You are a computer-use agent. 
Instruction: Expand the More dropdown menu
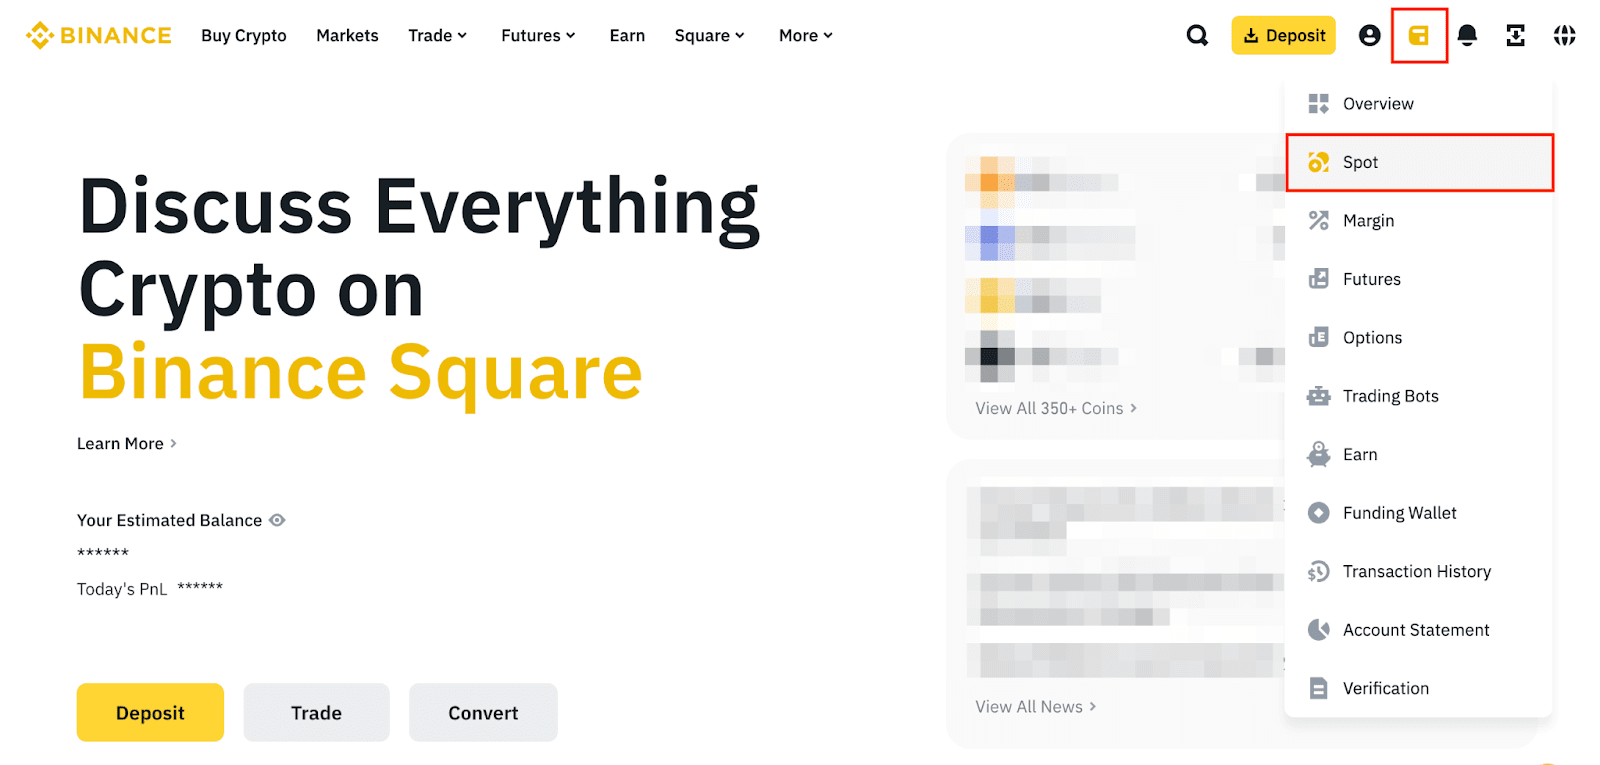[x=805, y=36]
